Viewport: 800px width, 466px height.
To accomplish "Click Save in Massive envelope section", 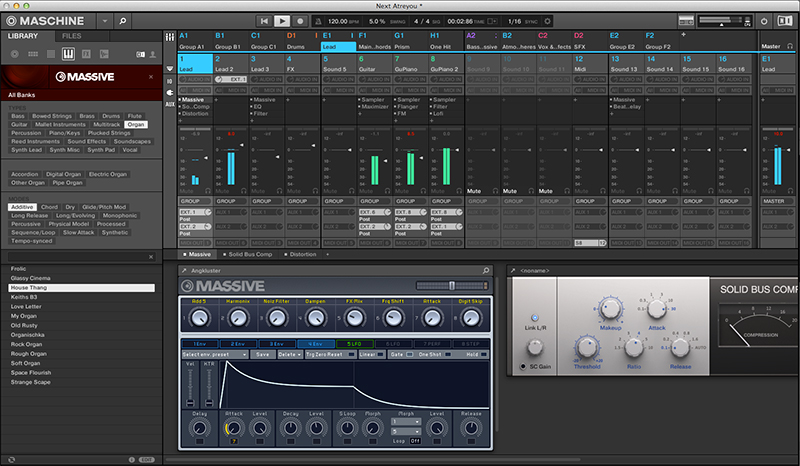I will 262,354.
